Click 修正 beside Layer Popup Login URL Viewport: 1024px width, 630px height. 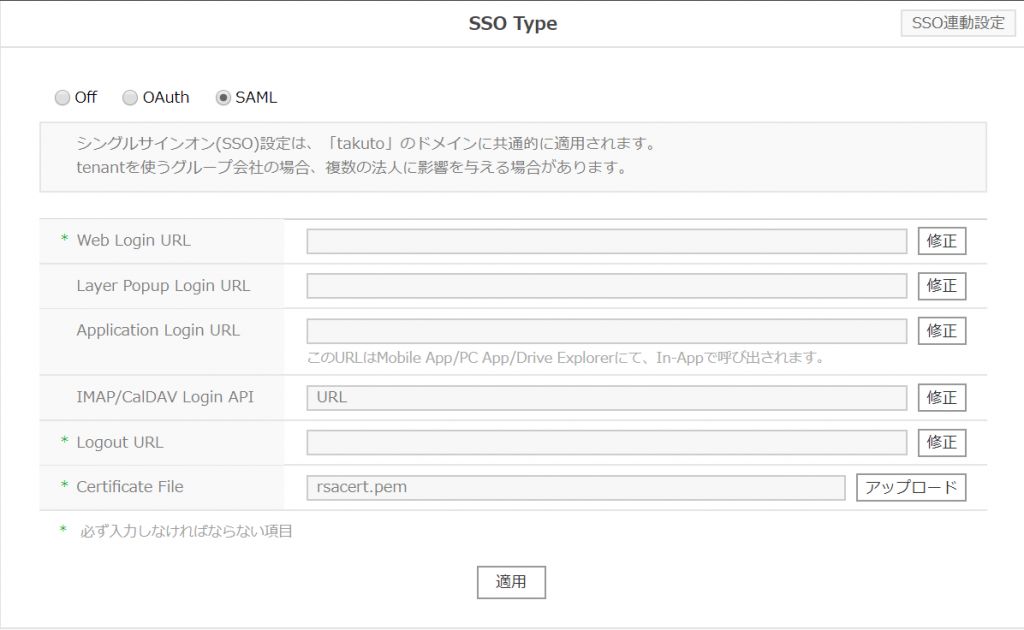coord(942,286)
